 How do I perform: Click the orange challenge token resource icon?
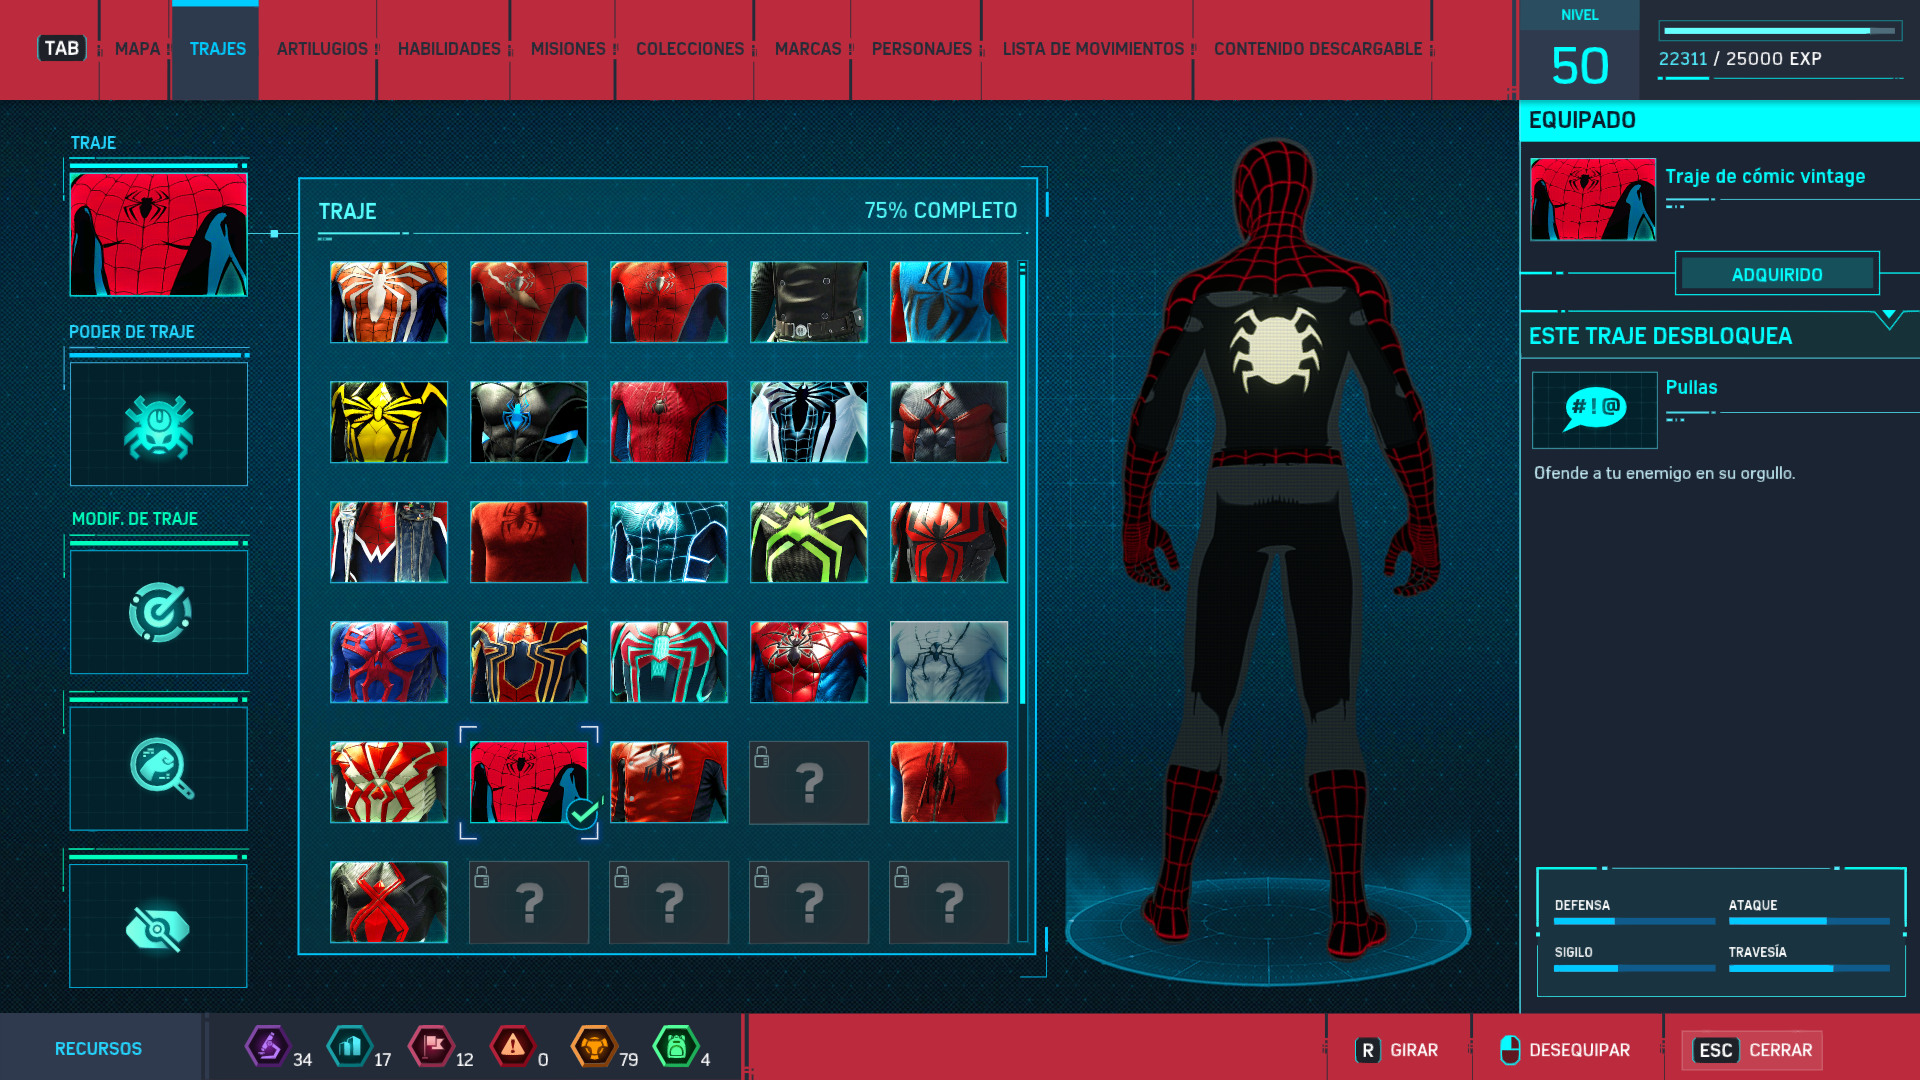click(593, 1047)
